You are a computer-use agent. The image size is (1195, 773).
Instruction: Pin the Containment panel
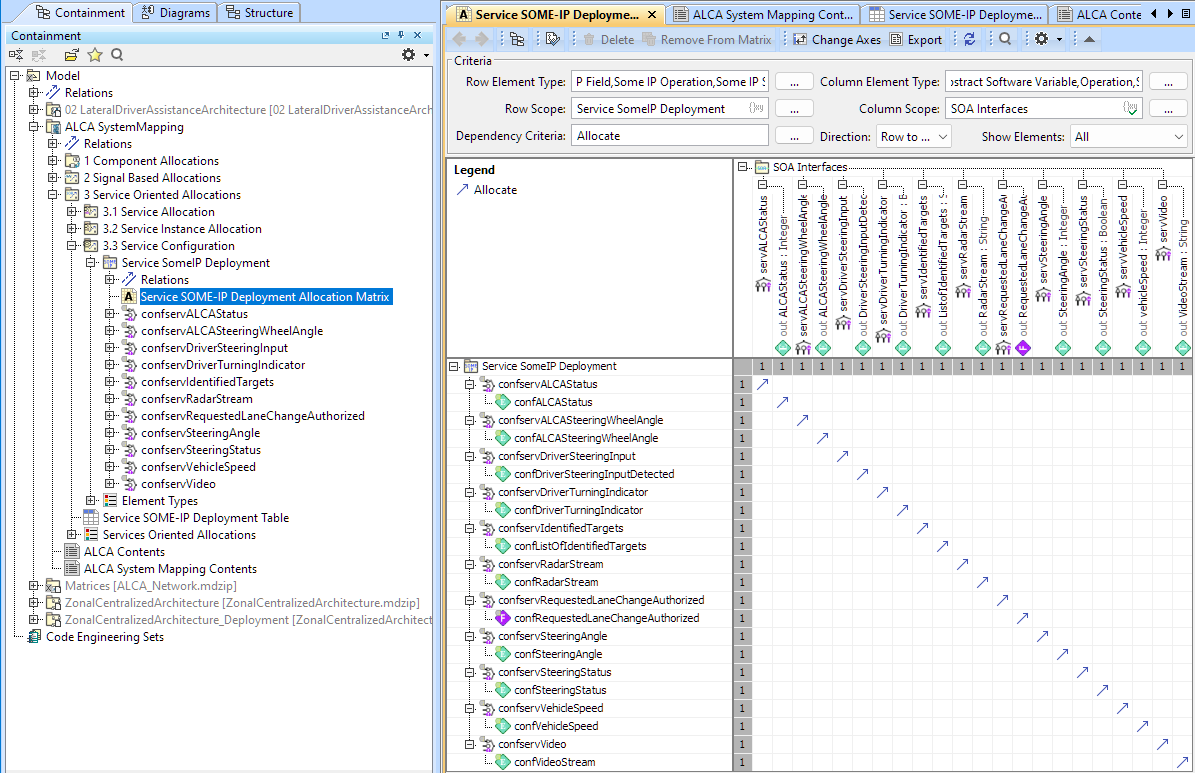(400, 36)
